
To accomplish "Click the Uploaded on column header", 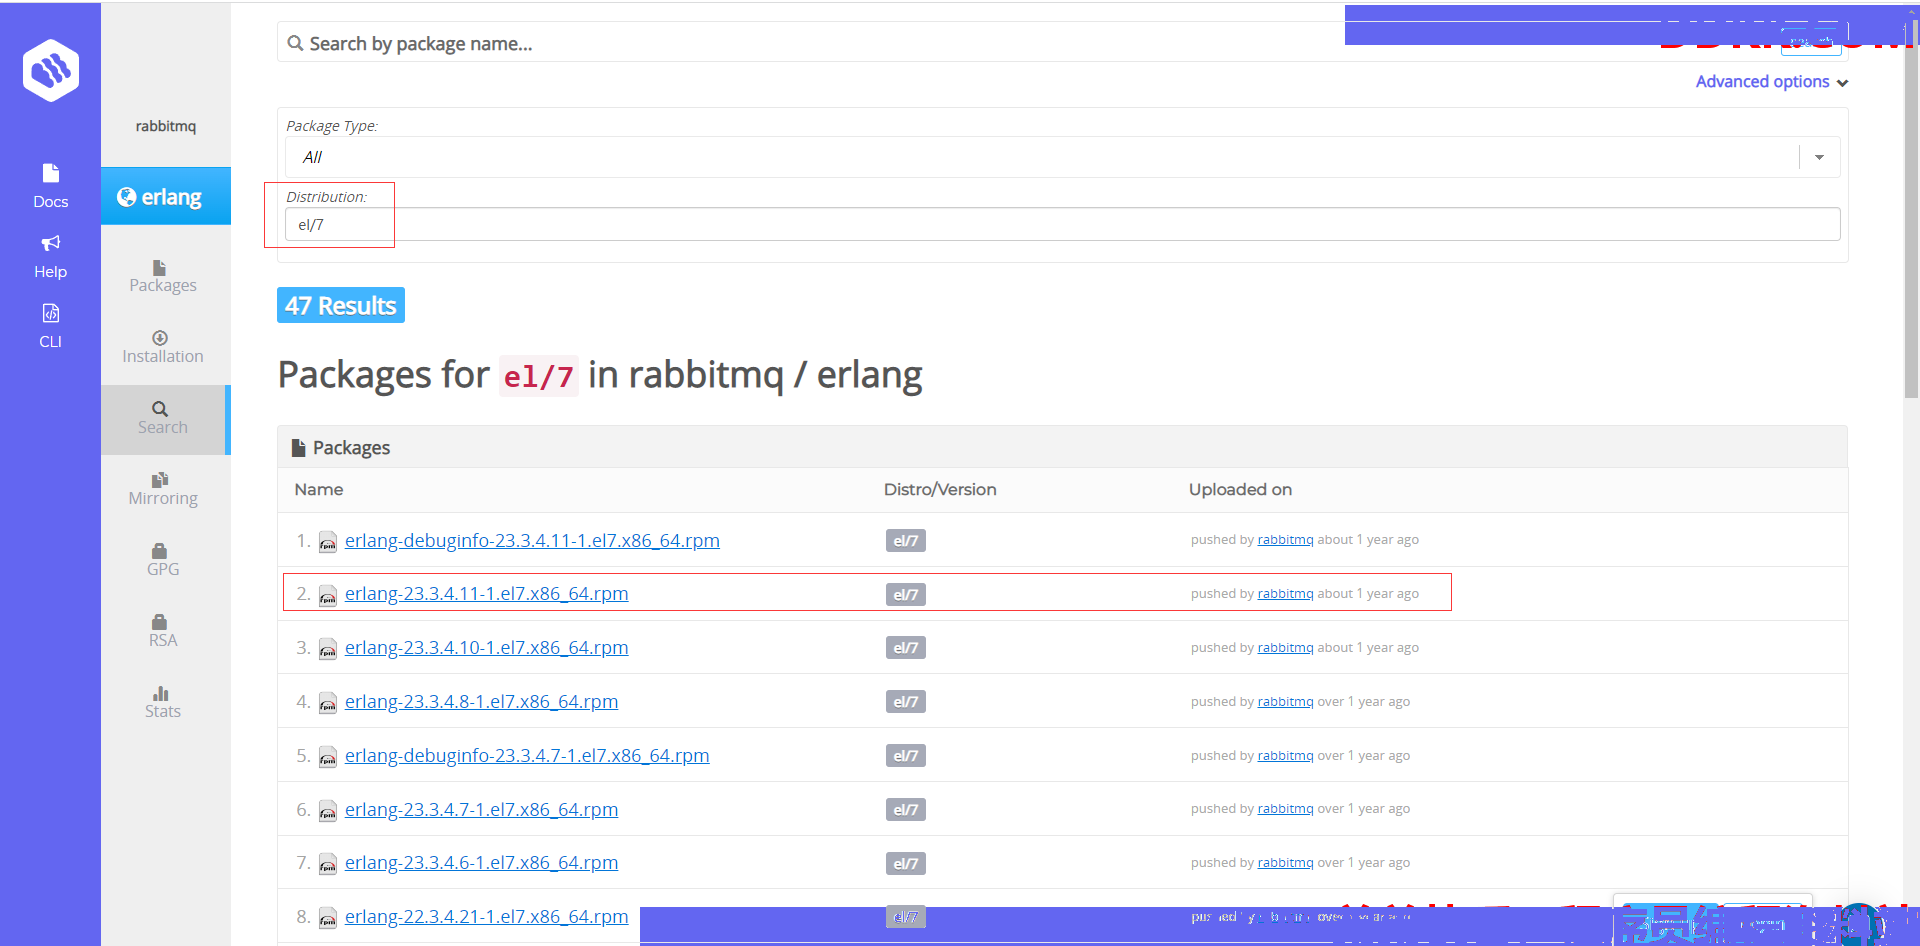I will [x=1240, y=489].
